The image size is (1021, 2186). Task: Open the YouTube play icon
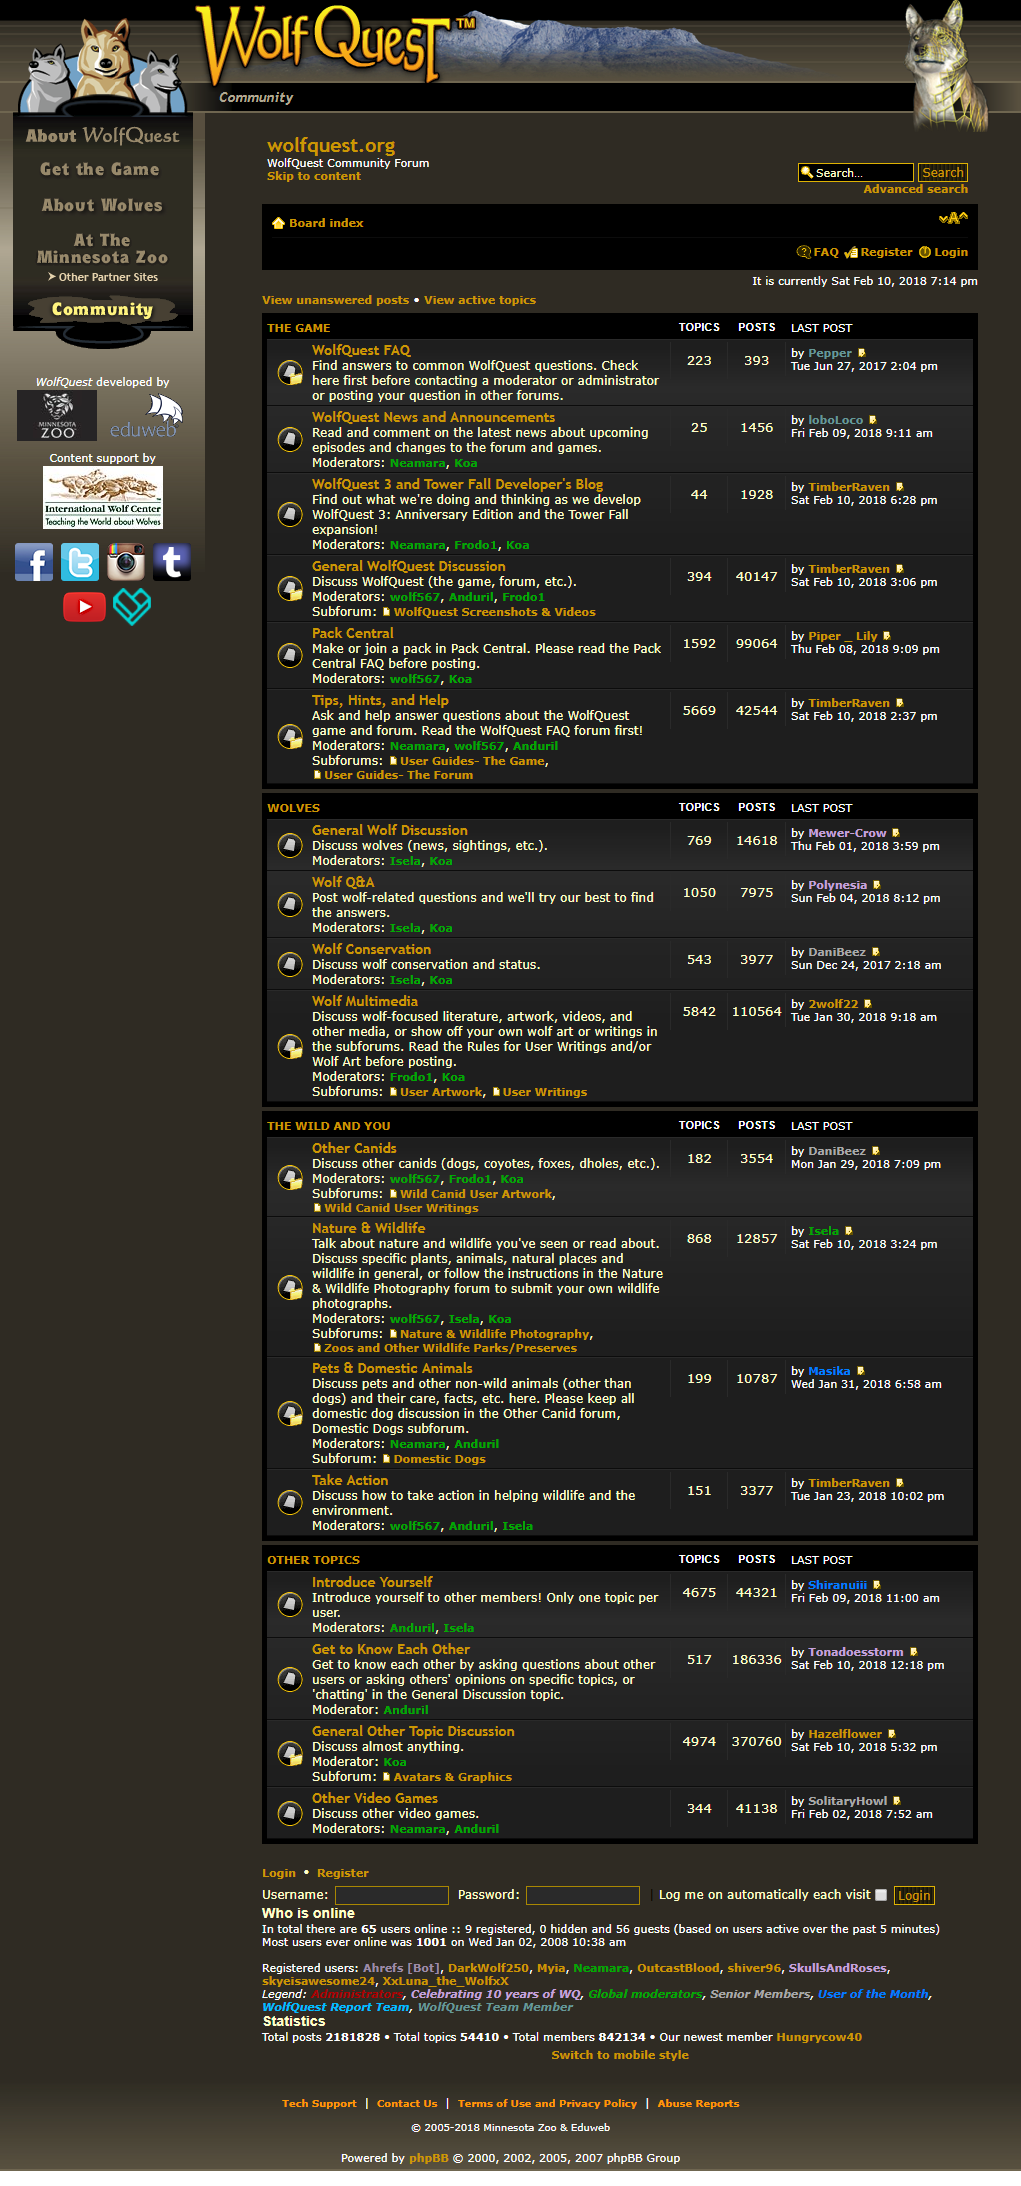click(84, 606)
